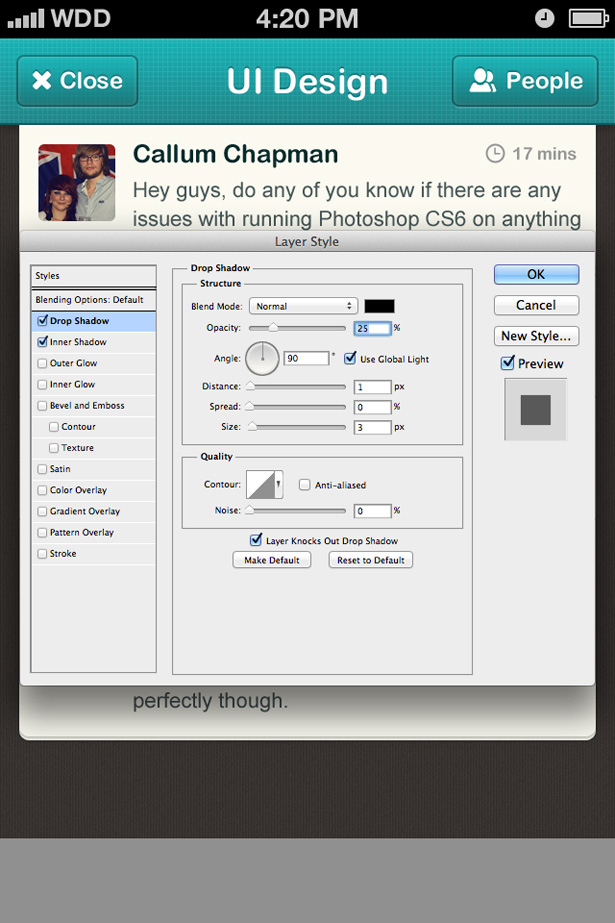Click the signal strength bars icon
Viewport: 615px width, 923px height.
(24, 18)
